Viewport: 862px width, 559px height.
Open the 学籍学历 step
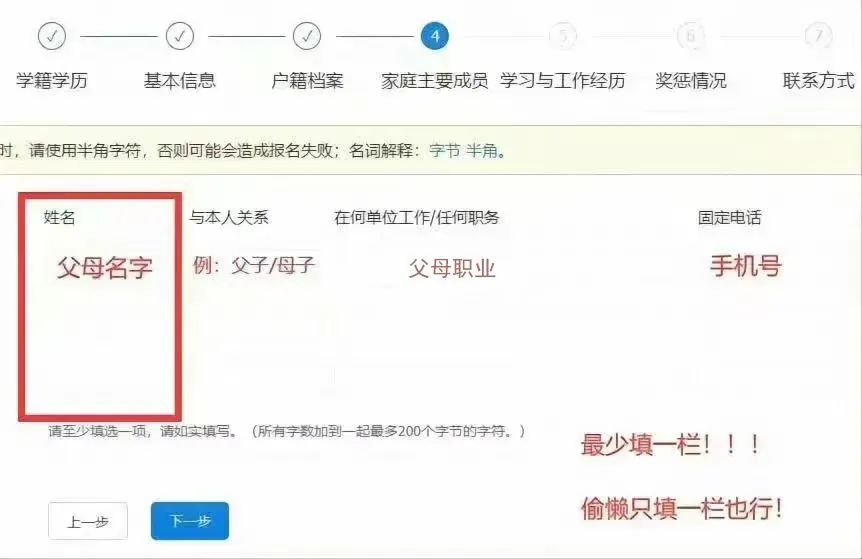pos(52,81)
